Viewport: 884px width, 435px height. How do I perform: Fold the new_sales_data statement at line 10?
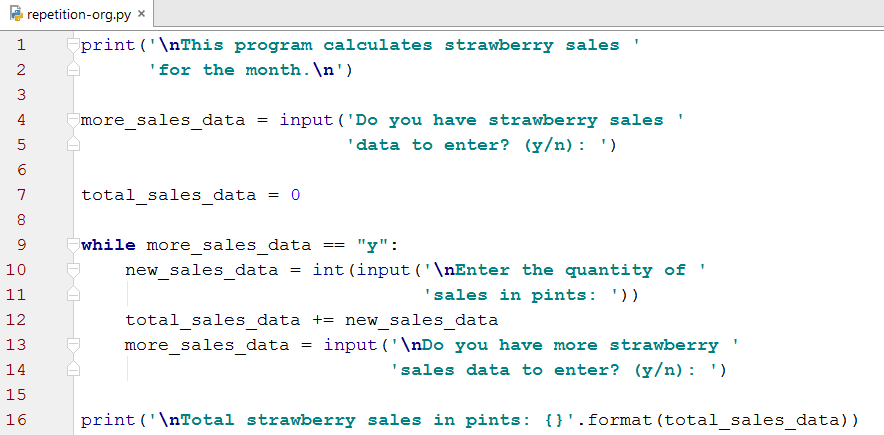[x=72, y=270]
